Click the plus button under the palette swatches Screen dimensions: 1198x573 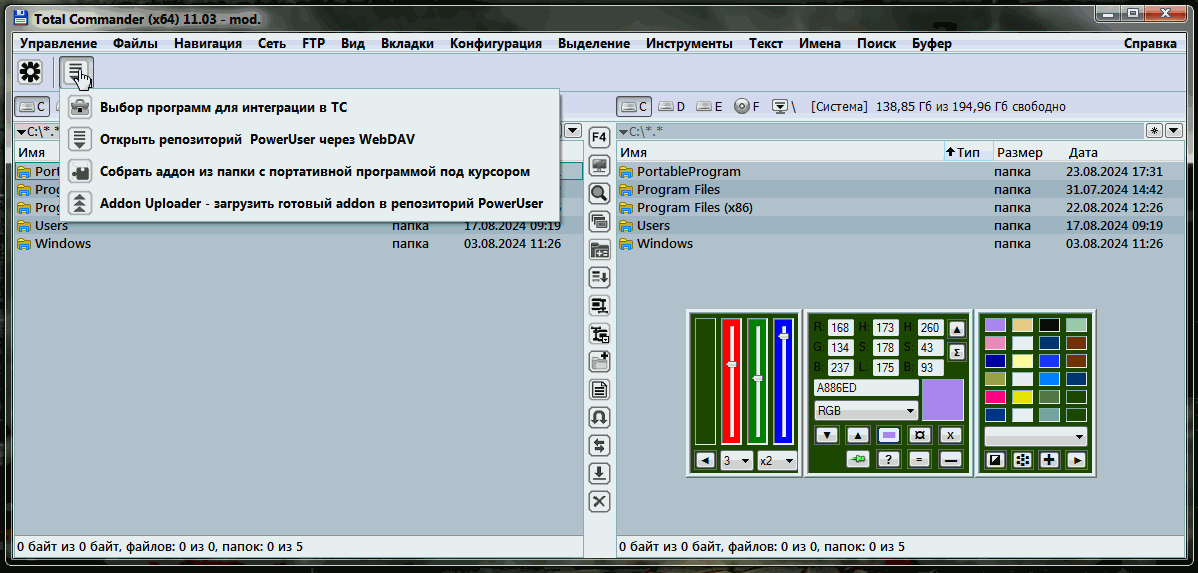(x=1049, y=460)
